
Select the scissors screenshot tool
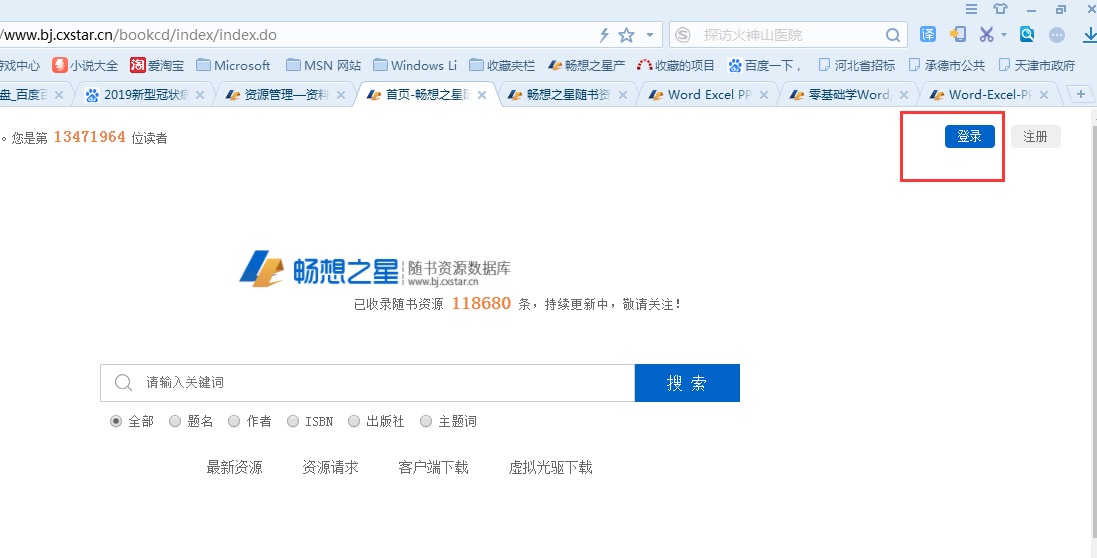[986, 34]
